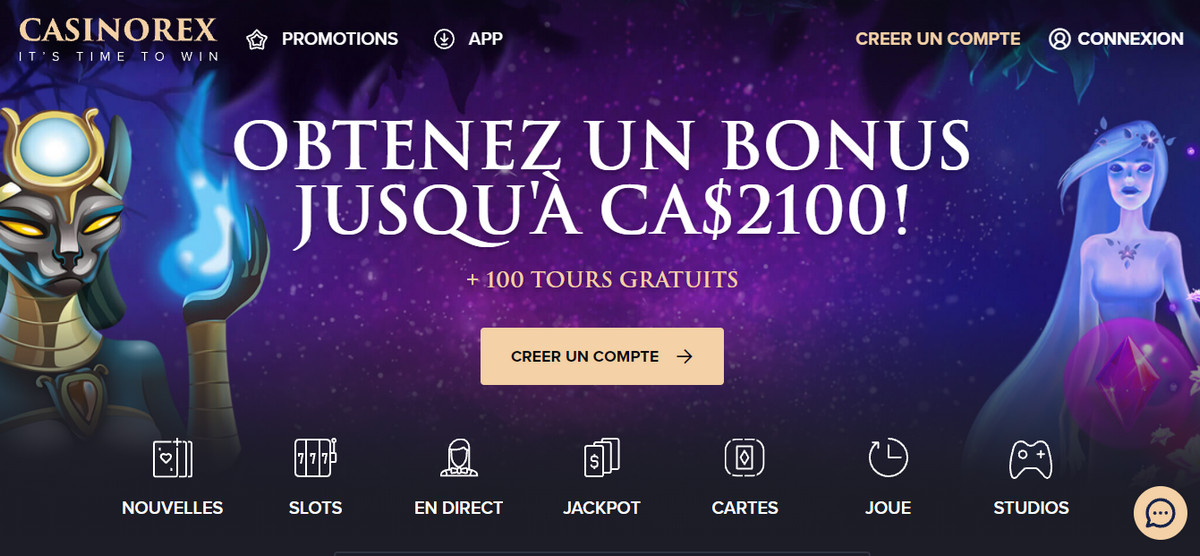
Task: Open the live chat bubble
Action: (x=1160, y=514)
